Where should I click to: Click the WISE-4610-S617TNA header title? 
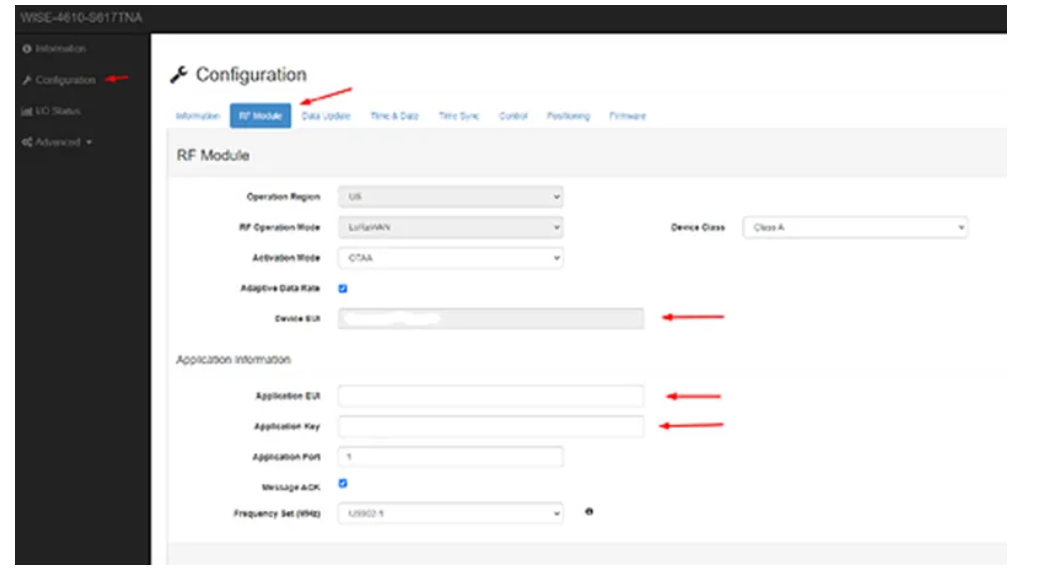[x=80, y=19]
